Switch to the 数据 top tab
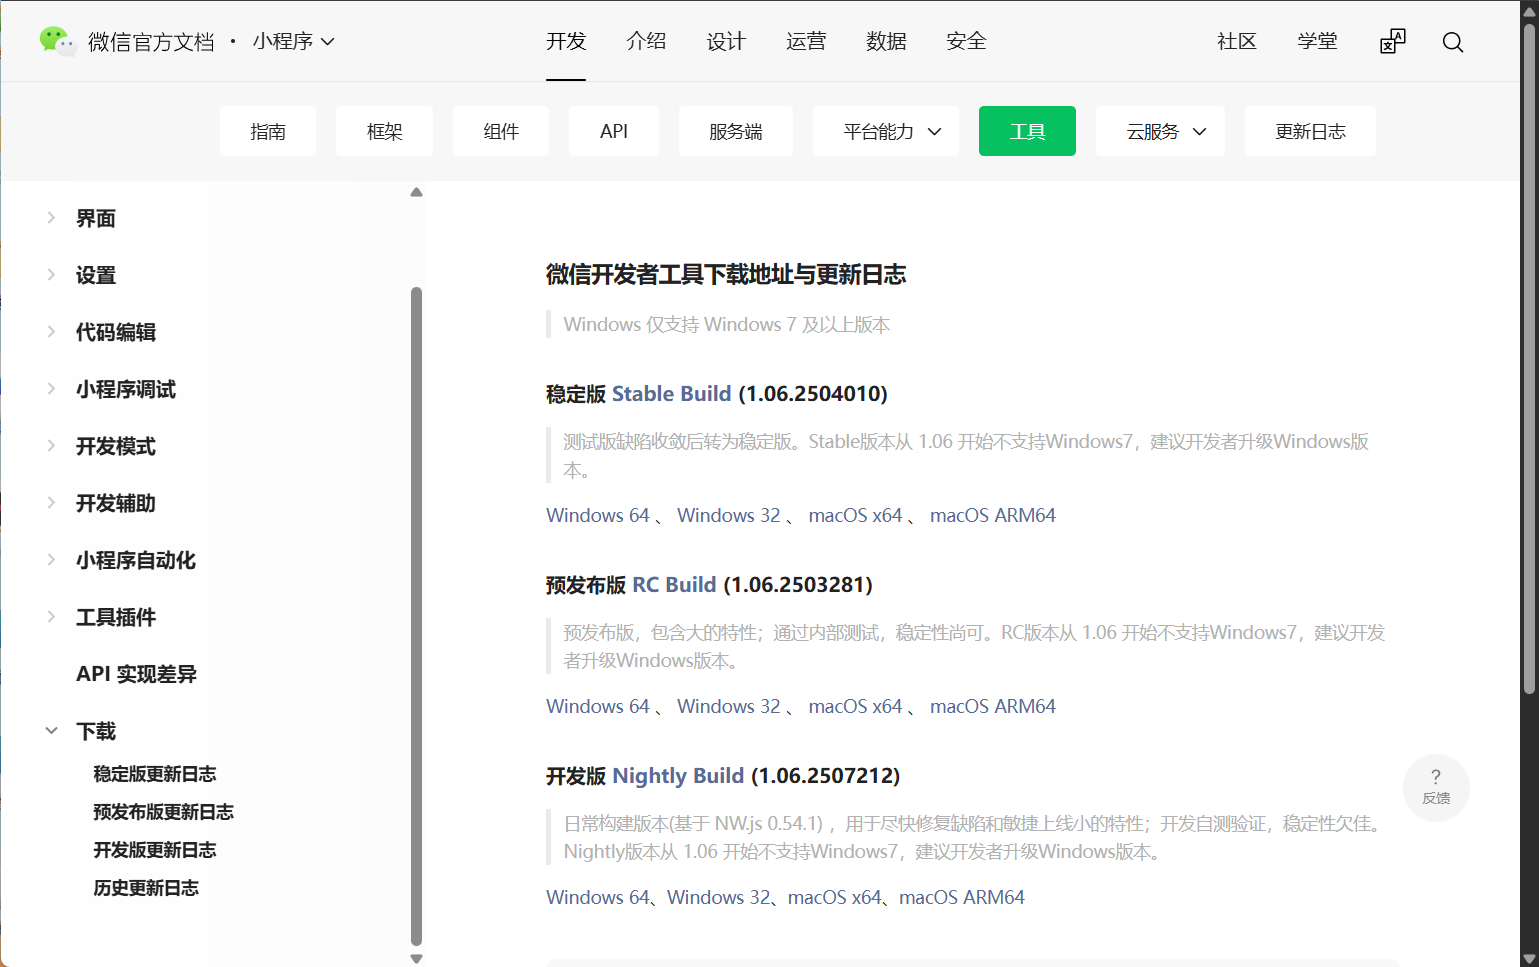The image size is (1539, 967). pos(886,41)
